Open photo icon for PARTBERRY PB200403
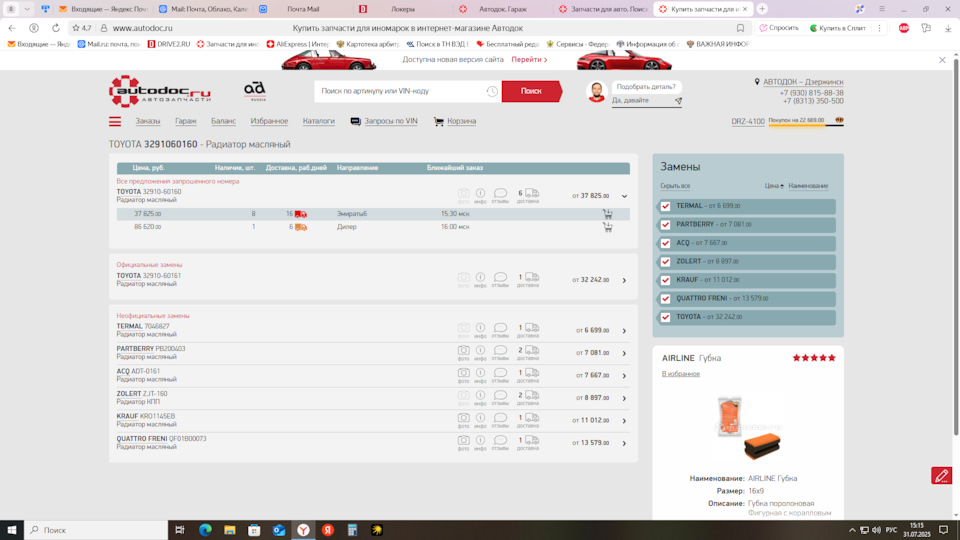 pyautogui.click(x=463, y=350)
